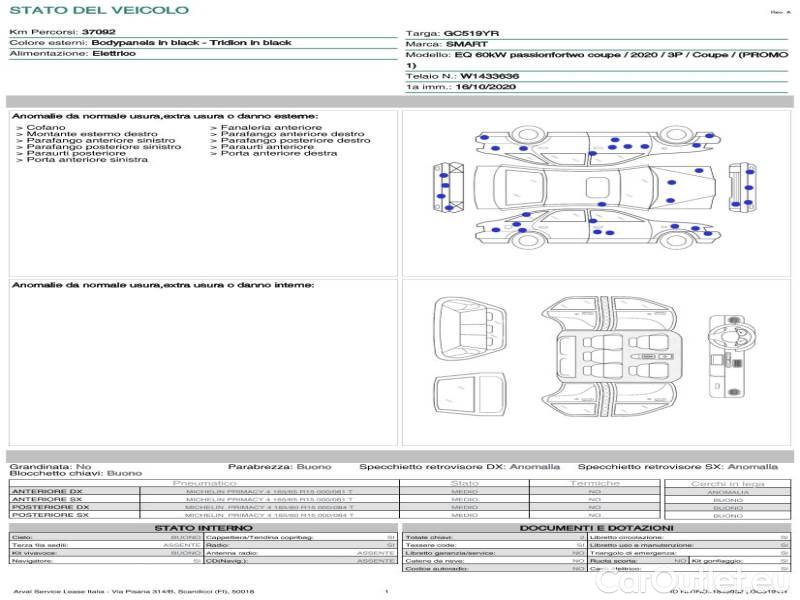Screen dimensions: 800x600
Task: Click the Parafango anteriore sinistro entry
Action: [x=101, y=140]
